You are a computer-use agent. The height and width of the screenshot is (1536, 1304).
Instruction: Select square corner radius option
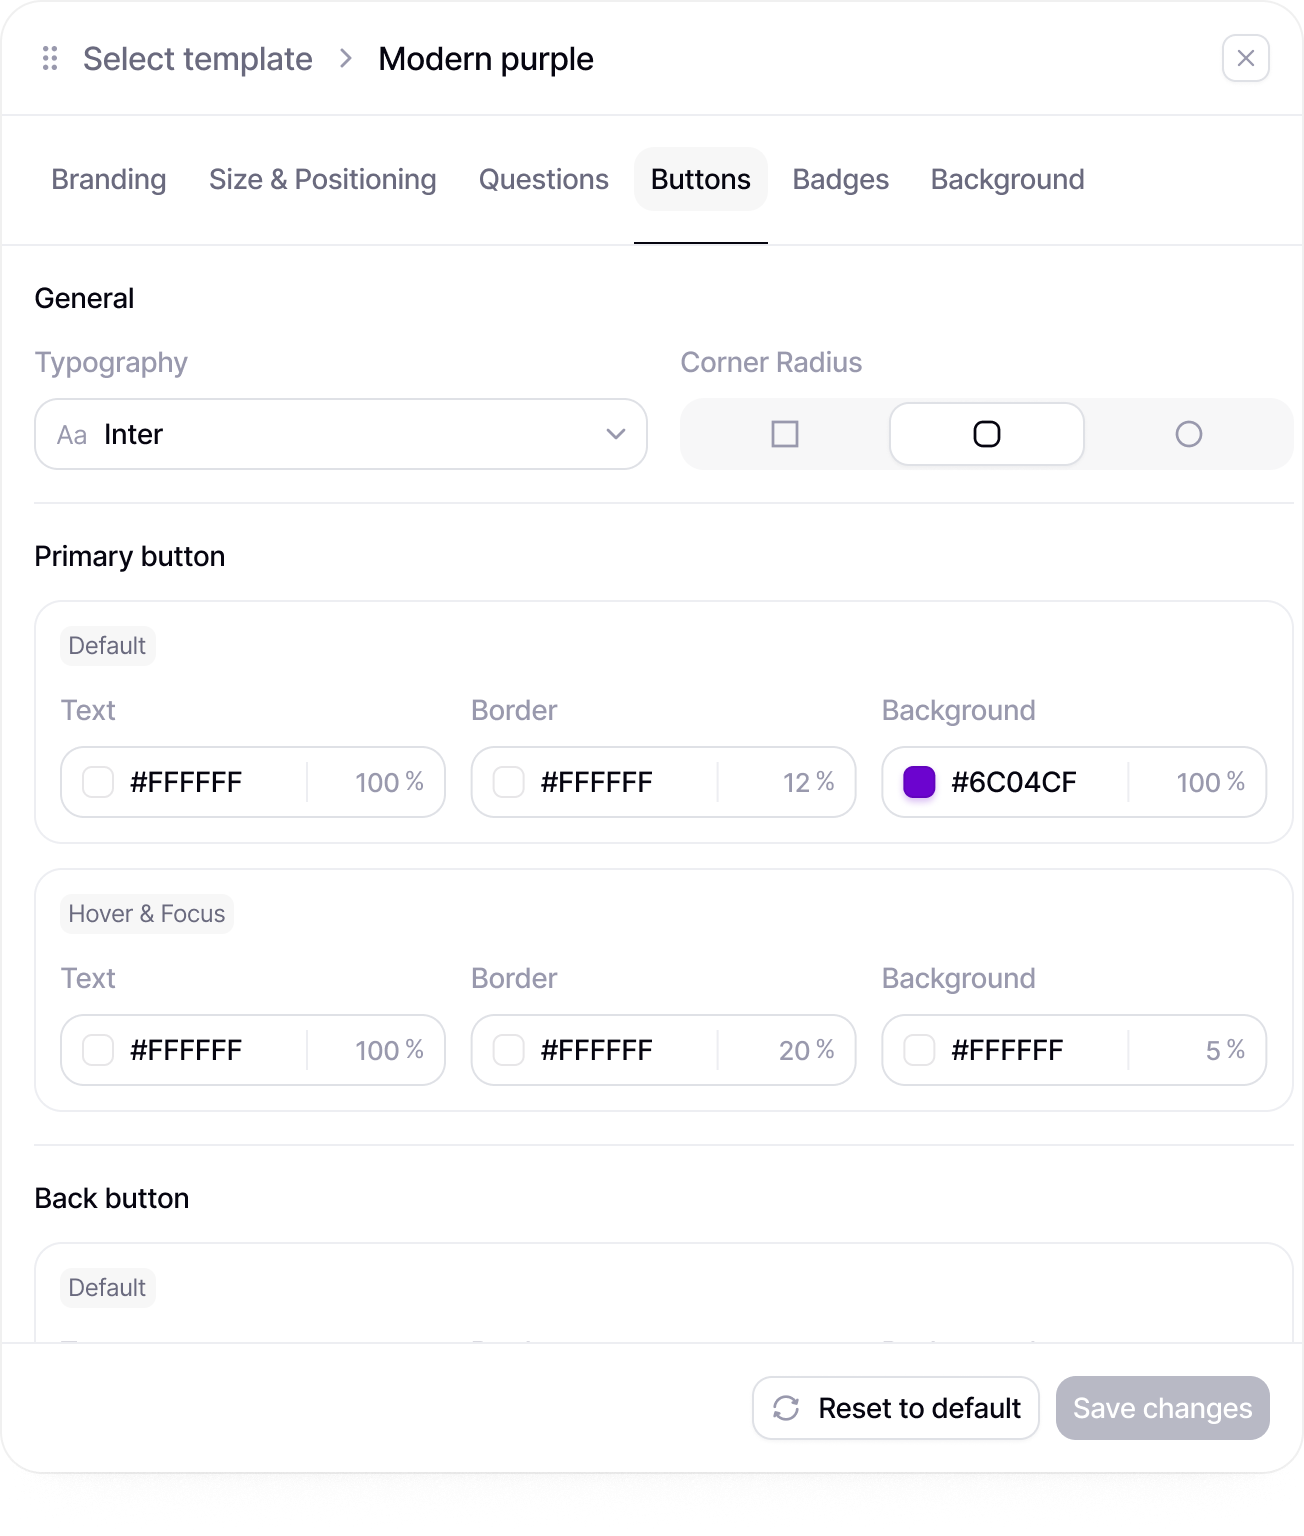pos(785,434)
